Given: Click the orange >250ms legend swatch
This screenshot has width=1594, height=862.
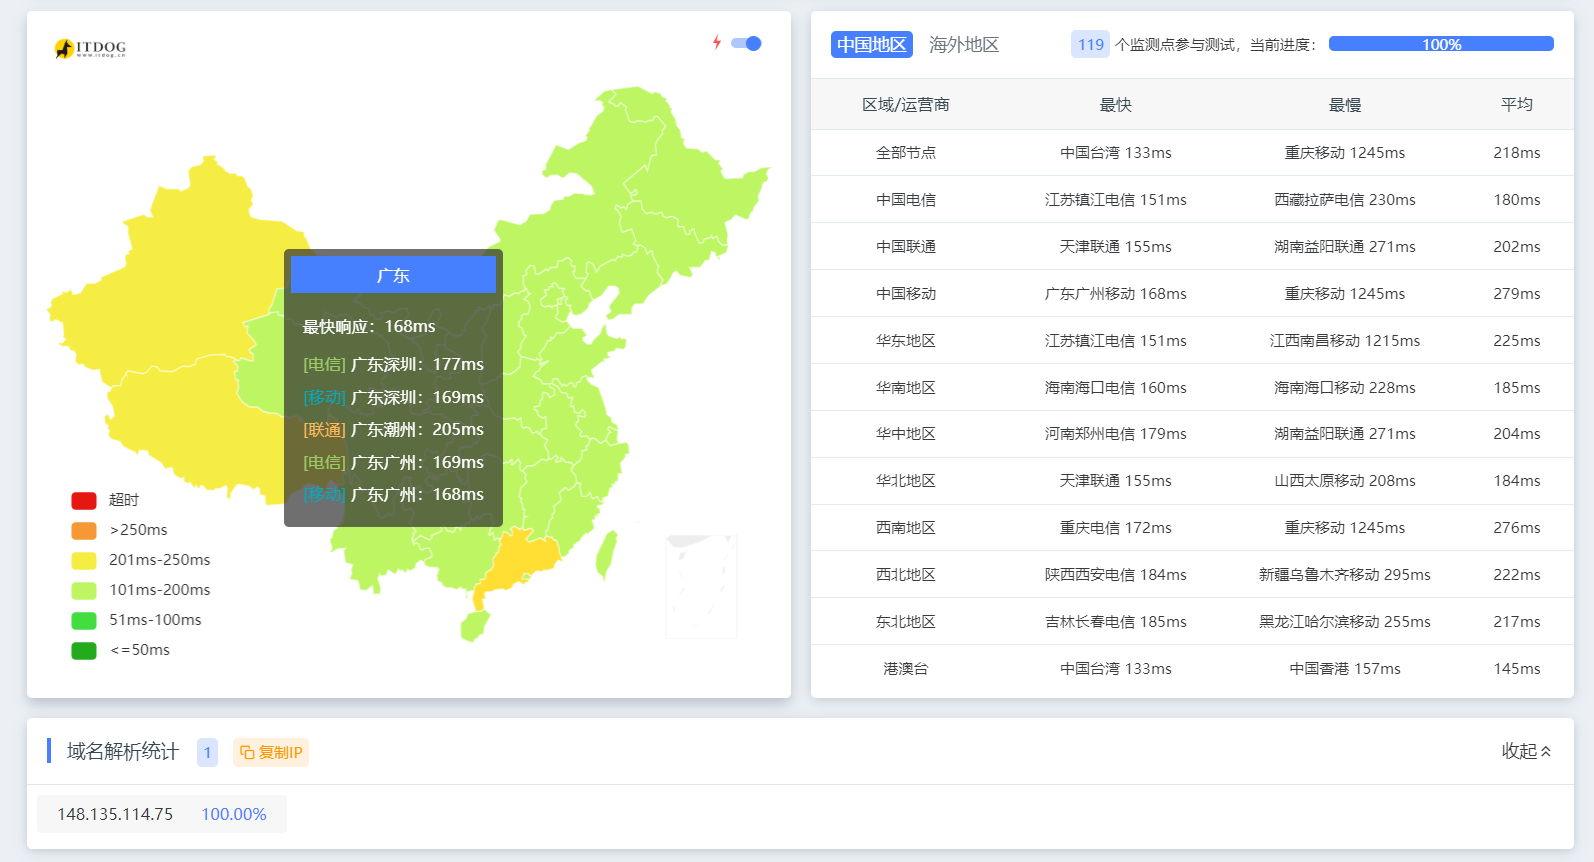Looking at the screenshot, I should [84, 530].
